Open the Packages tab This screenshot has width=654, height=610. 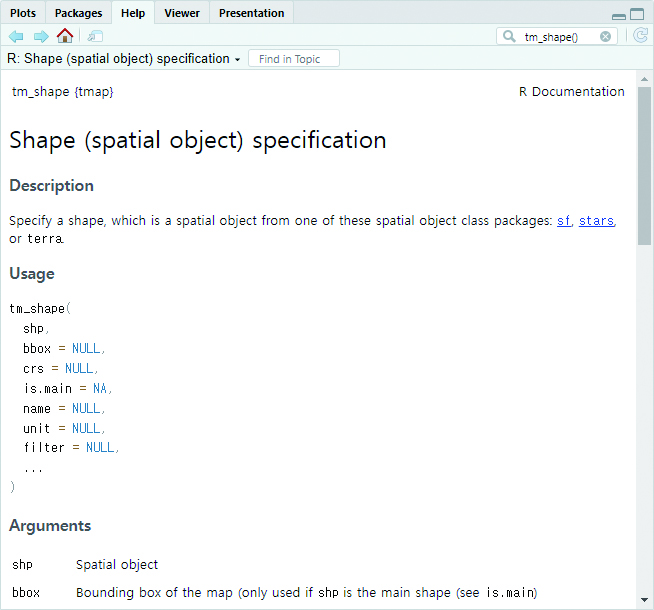tap(78, 13)
